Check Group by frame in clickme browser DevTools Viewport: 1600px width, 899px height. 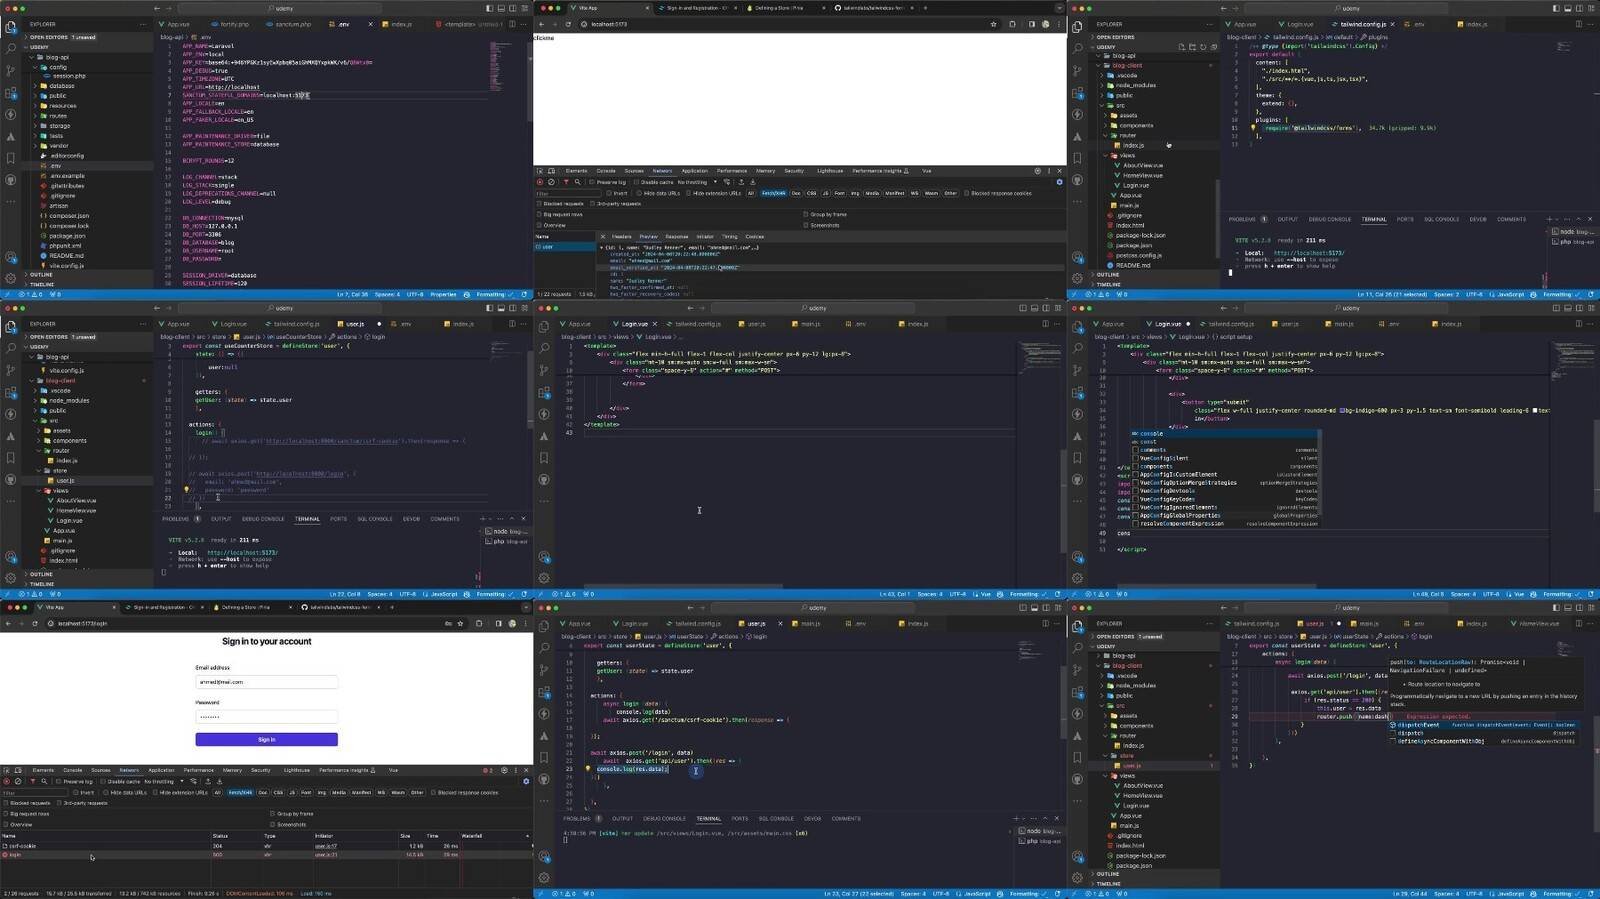click(806, 214)
